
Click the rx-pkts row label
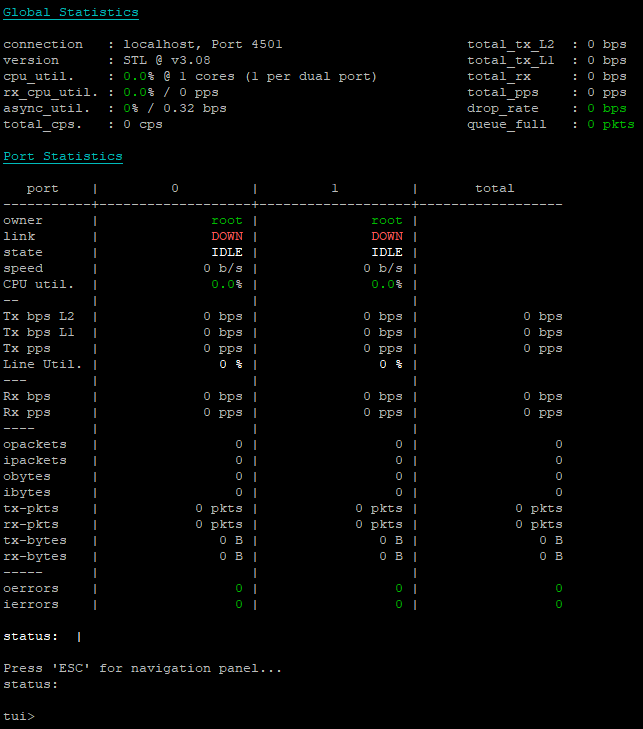31,525
